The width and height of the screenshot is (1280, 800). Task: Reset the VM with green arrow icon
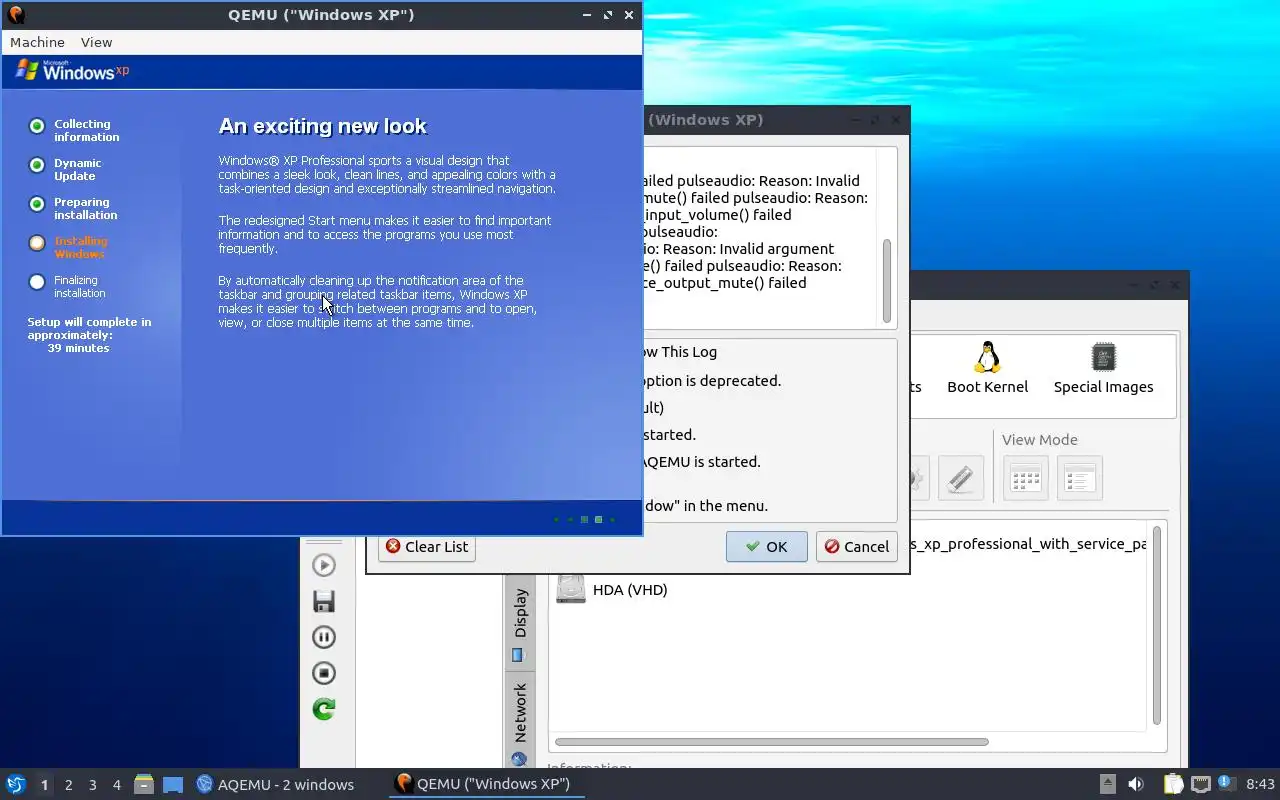pos(324,709)
